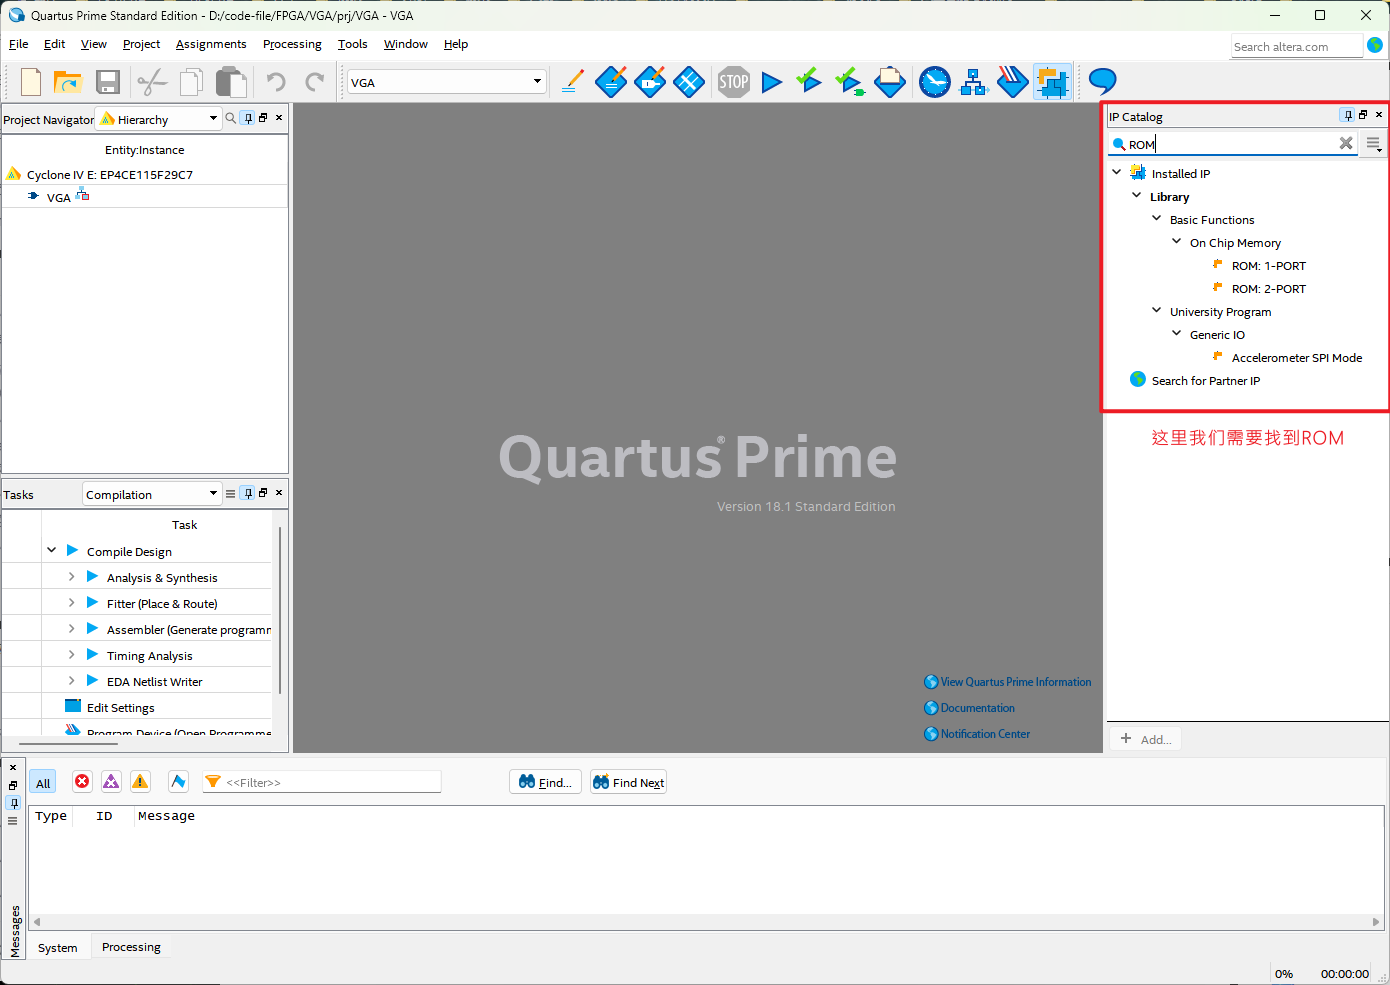This screenshot has height=985, width=1390.
Task: Toggle pin on the Messages panel
Action: coord(13,803)
